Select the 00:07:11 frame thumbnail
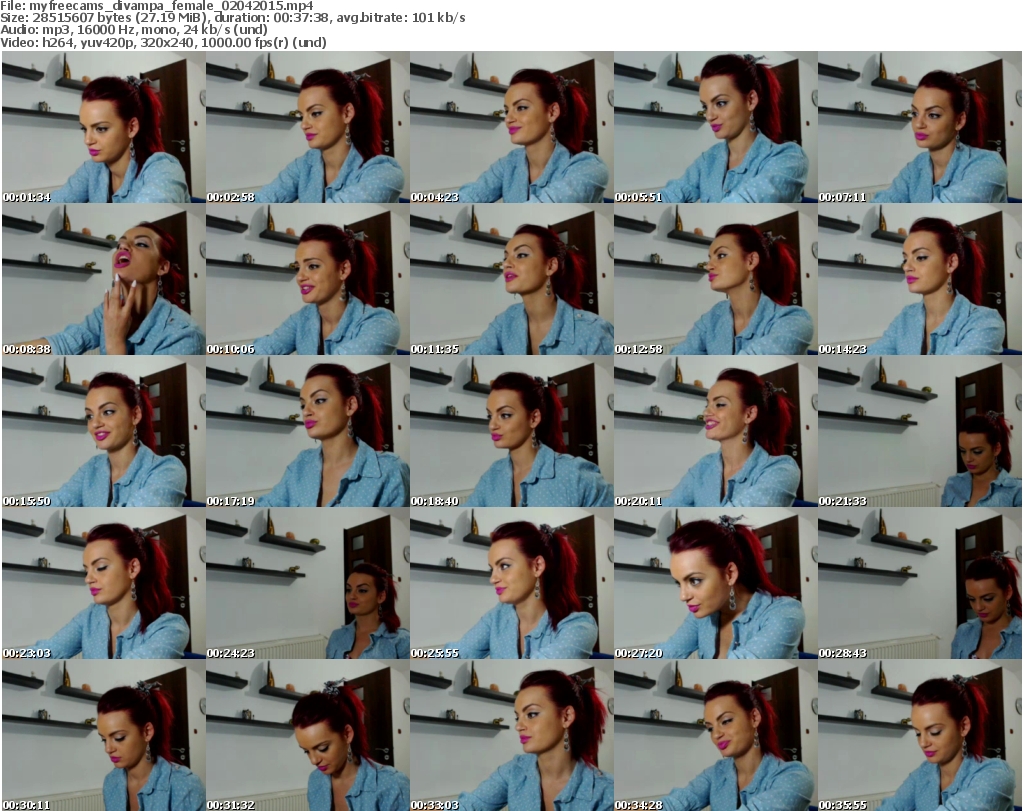The image size is (1024, 811). tap(920, 127)
